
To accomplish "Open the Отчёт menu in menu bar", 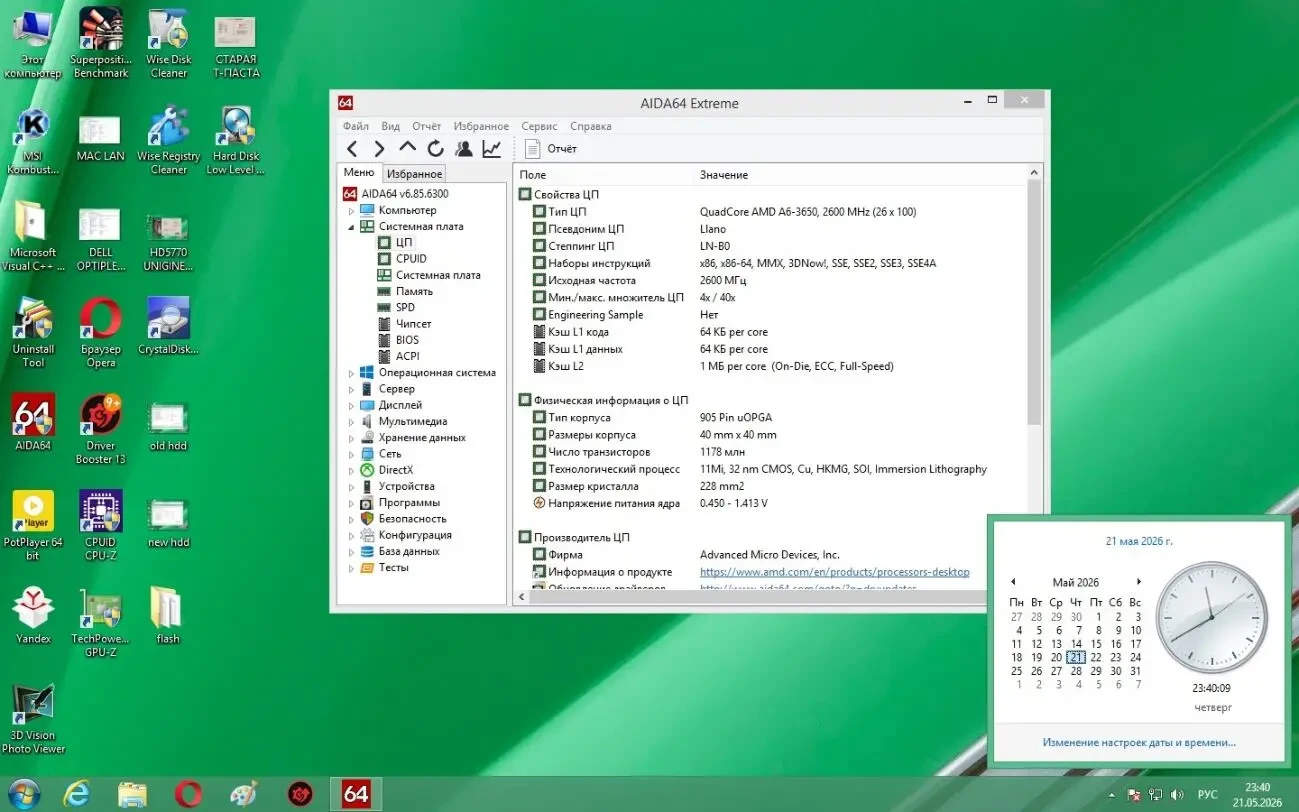I will pos(427,126).
